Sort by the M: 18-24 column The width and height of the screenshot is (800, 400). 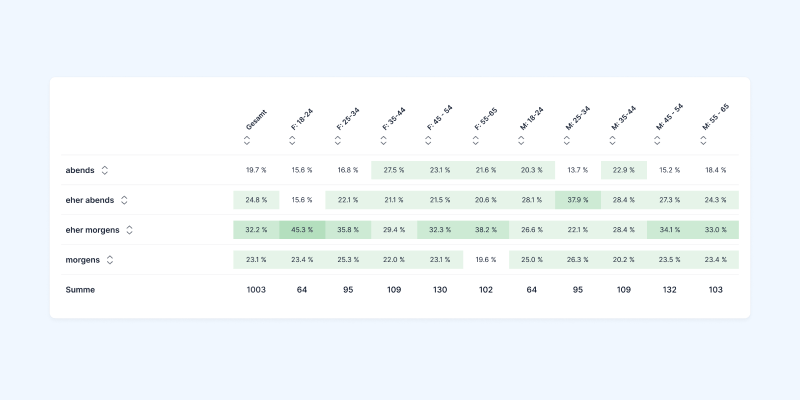click(521, 141)
